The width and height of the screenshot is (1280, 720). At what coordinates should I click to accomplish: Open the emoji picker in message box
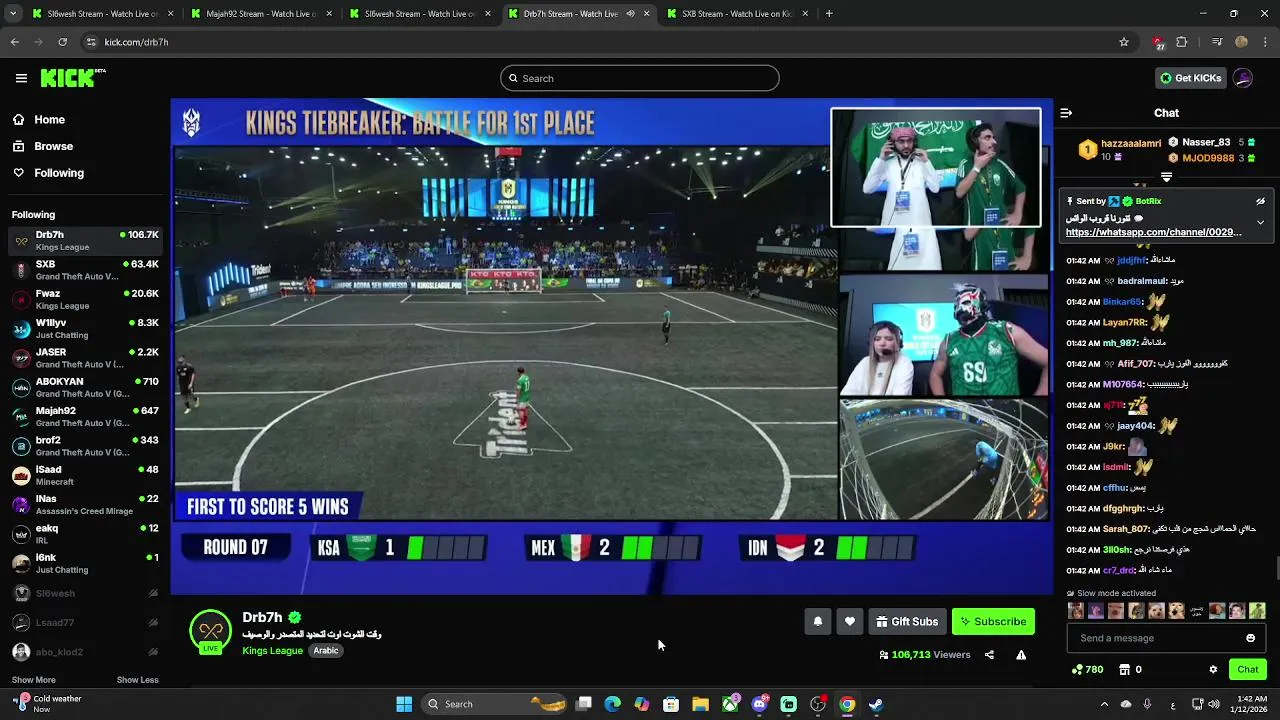[1250, 638]
